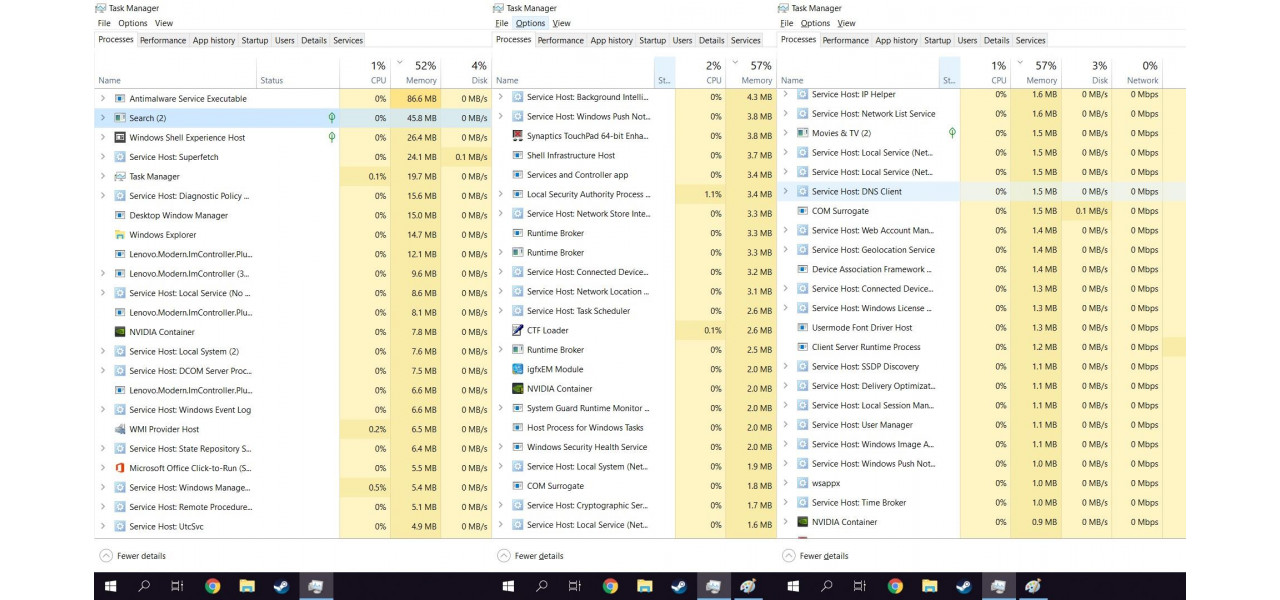Select Service Host: SSDP Discovery row
This screenshot has width=1280, height=600.
[x=982, y=366]
